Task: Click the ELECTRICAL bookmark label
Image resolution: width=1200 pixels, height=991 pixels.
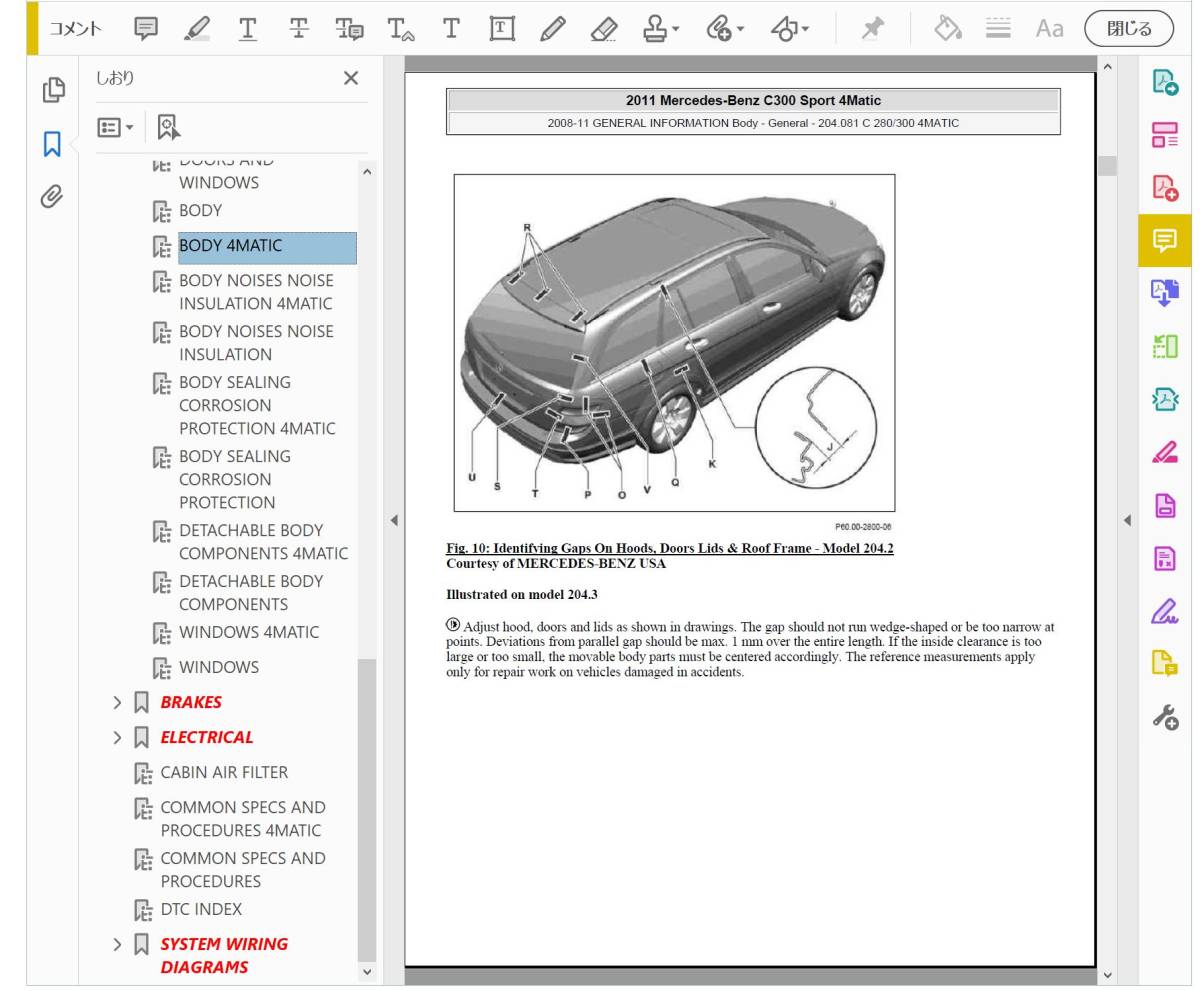Action: click(x=207, y=737)
